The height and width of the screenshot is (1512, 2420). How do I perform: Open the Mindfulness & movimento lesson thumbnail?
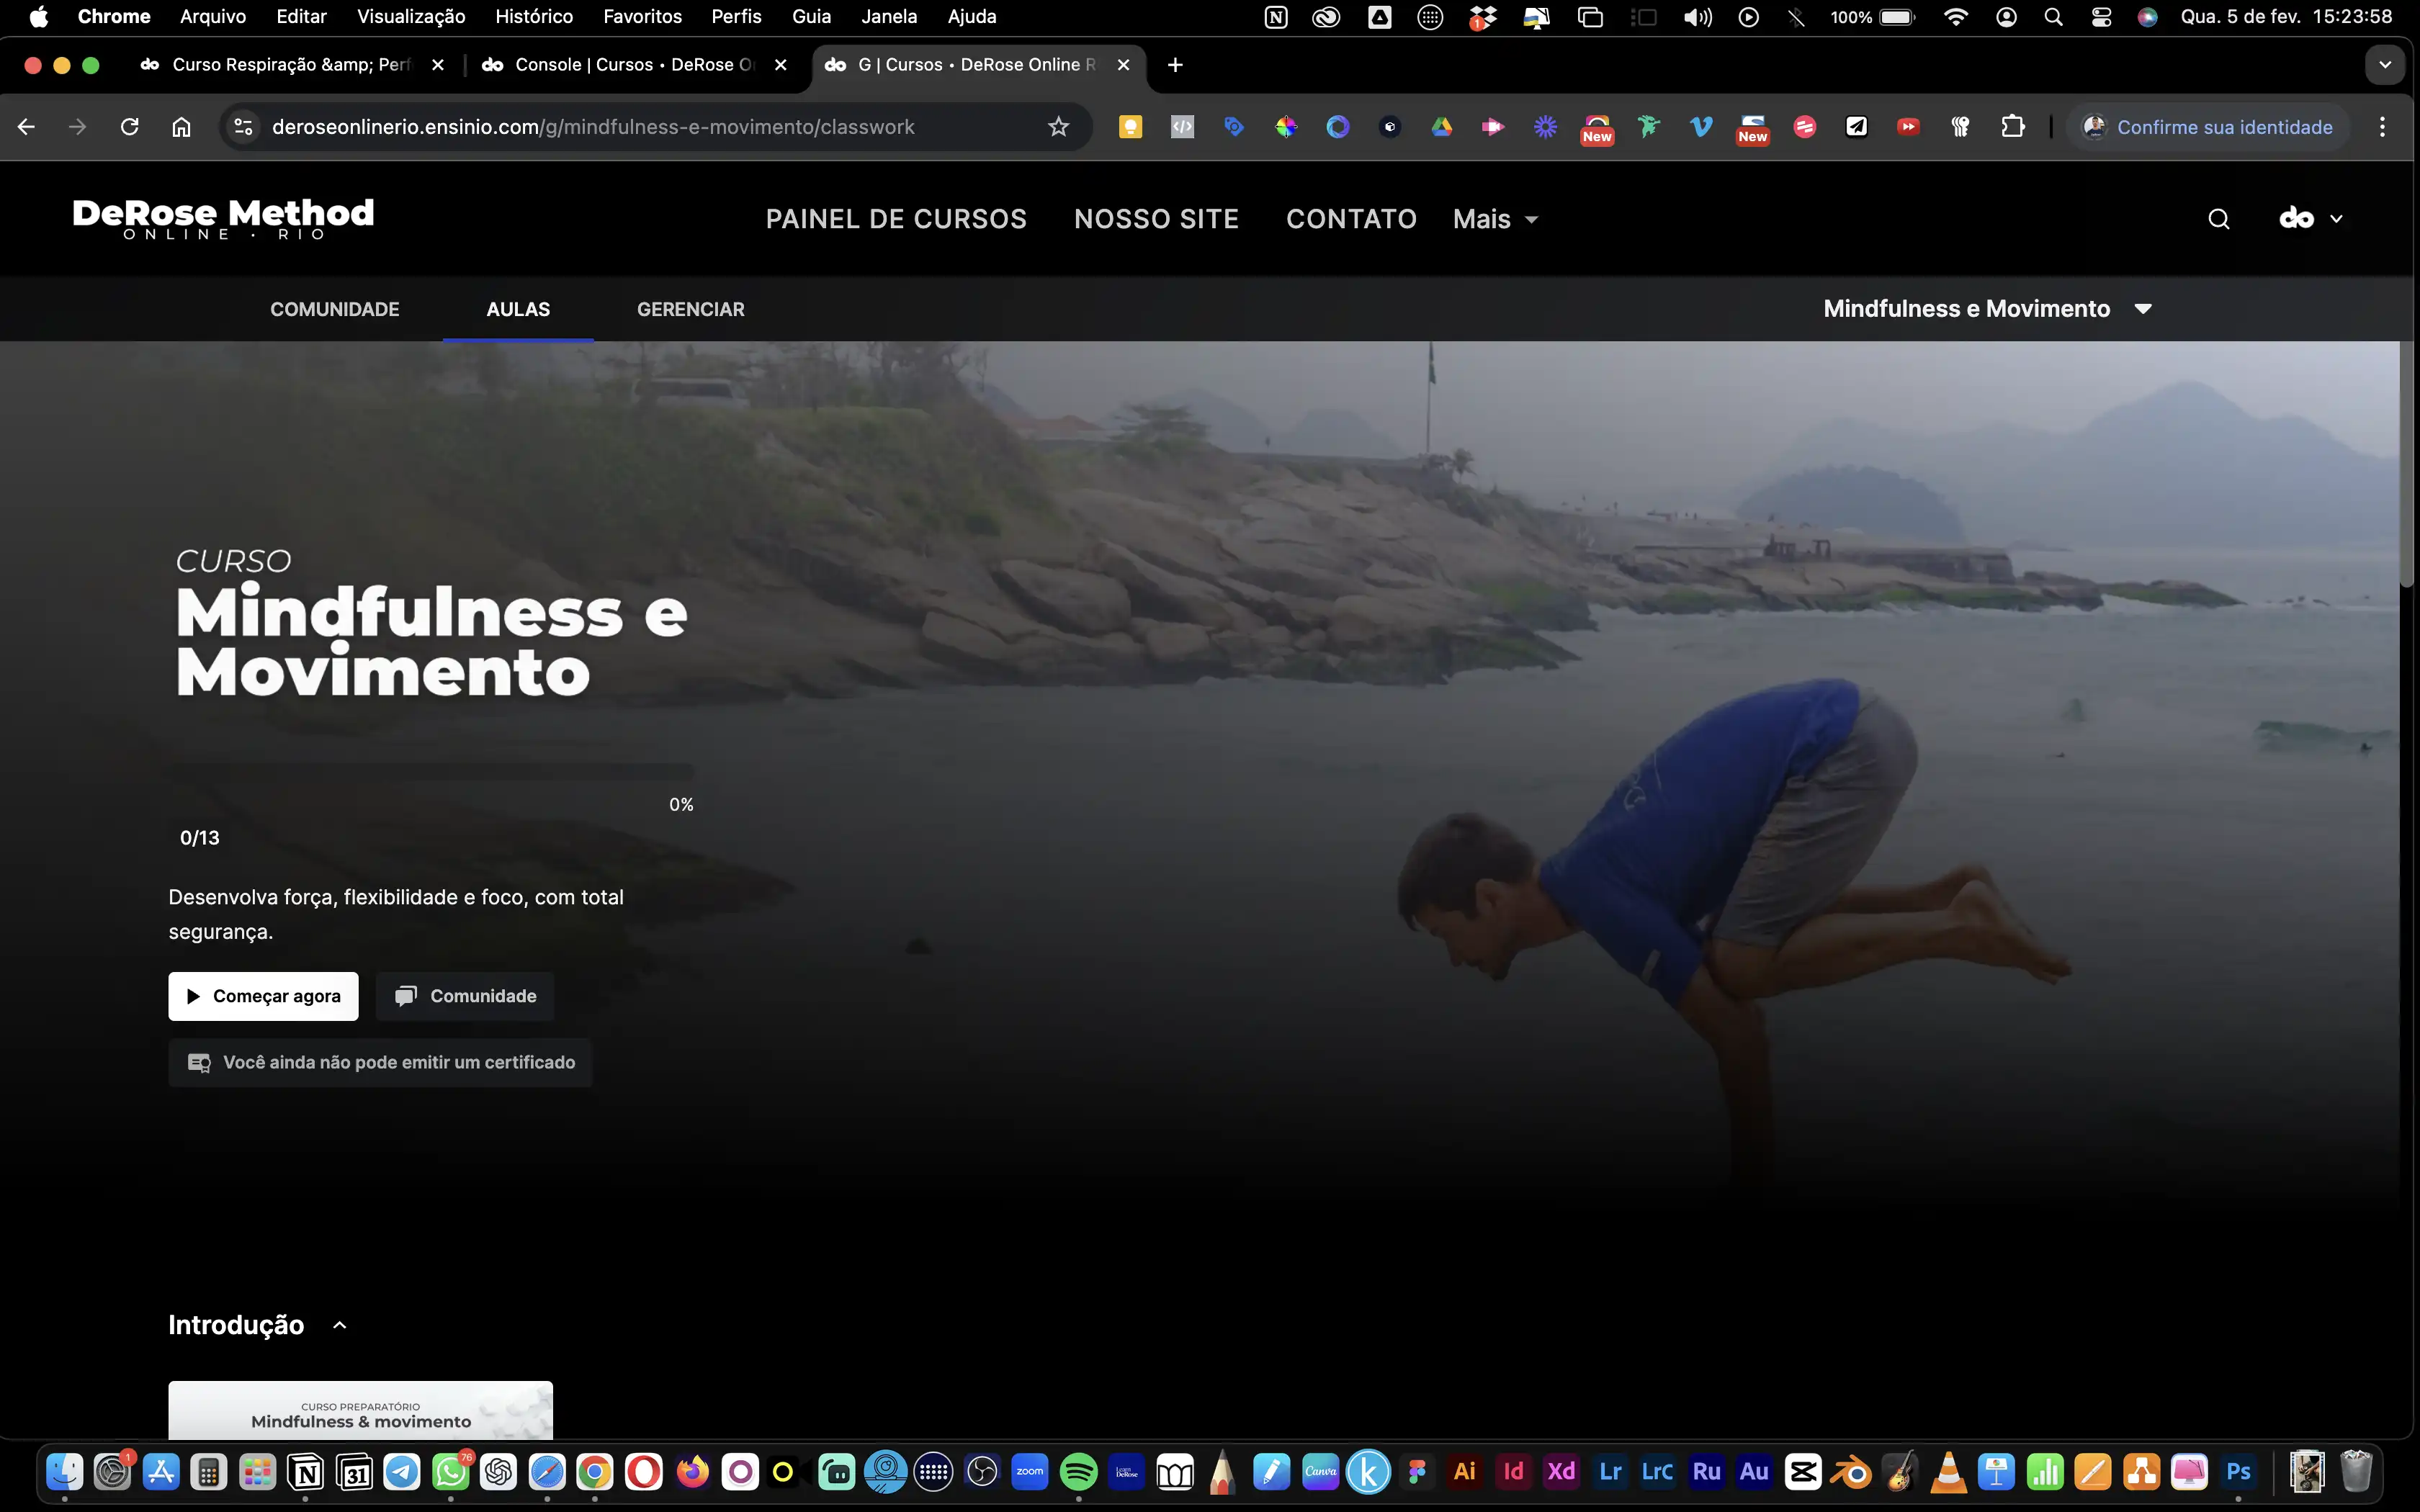click(360, 1410)
